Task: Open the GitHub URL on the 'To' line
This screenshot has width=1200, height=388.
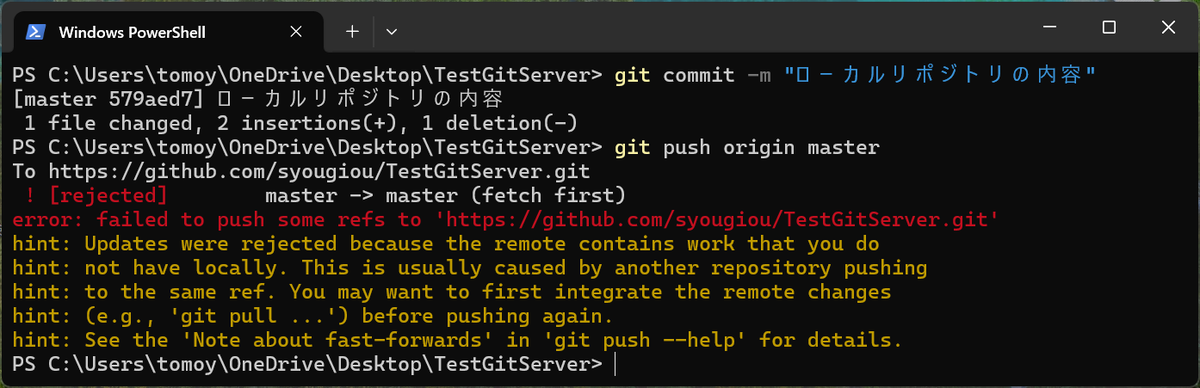Action: coord(320,171)
